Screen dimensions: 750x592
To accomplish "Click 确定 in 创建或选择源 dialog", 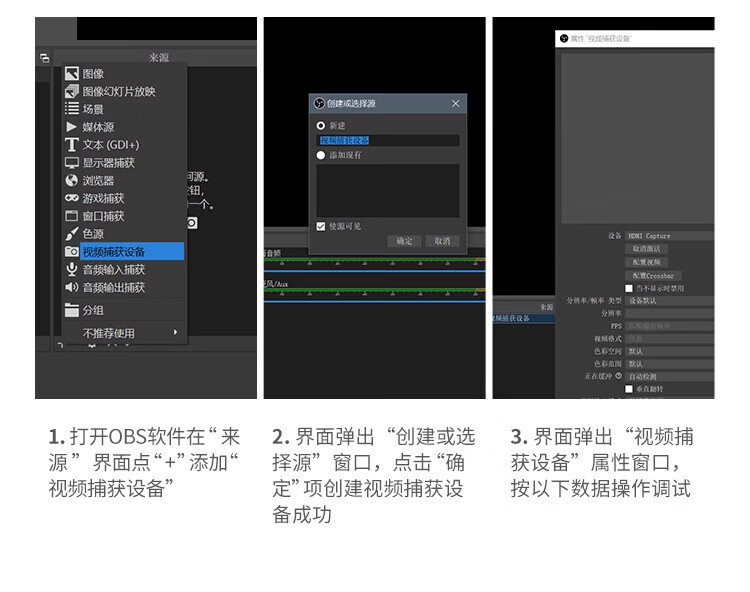I will (404, 241).
